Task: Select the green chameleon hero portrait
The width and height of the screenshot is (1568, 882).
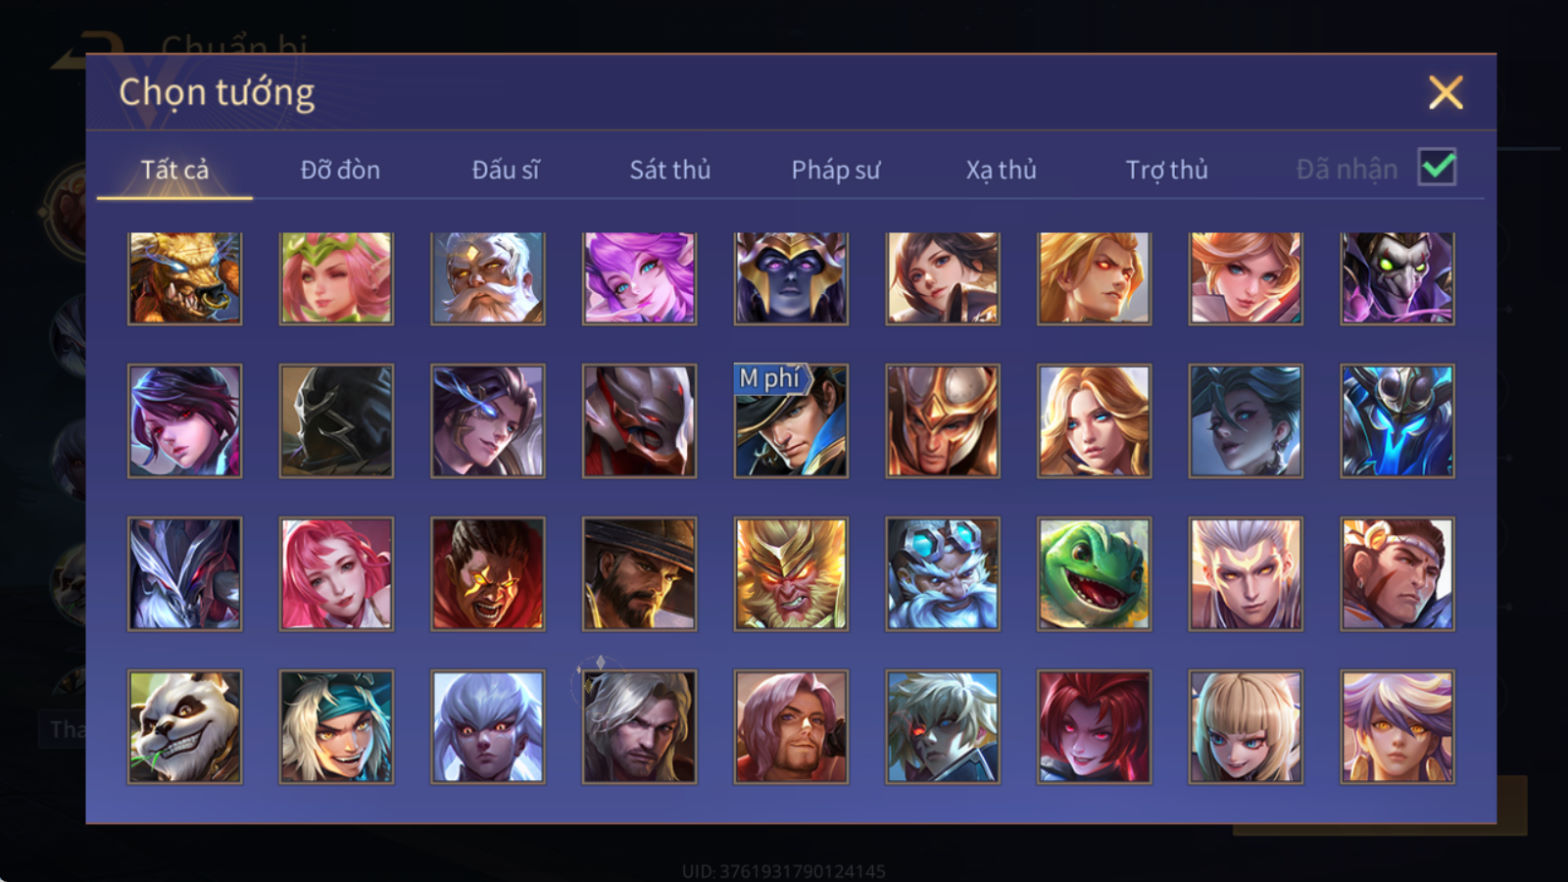Action: [1094, 574]
